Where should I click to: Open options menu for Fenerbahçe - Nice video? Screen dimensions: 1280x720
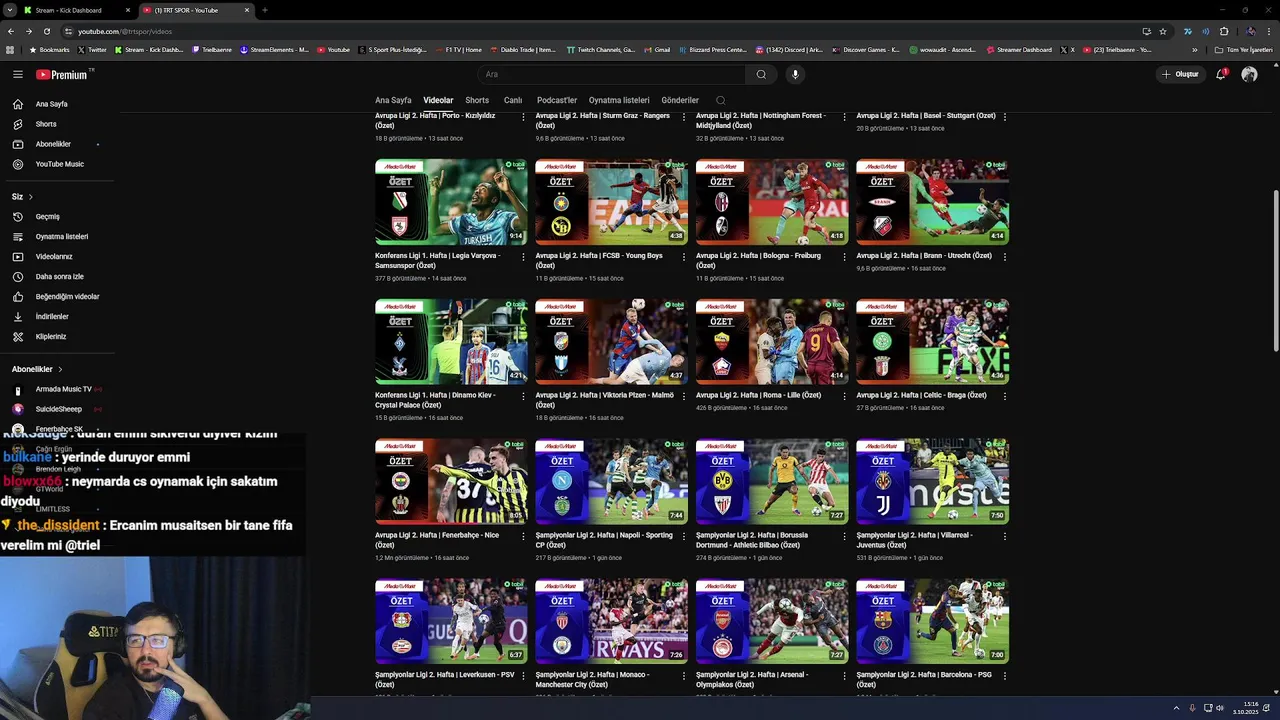point(523,536)
